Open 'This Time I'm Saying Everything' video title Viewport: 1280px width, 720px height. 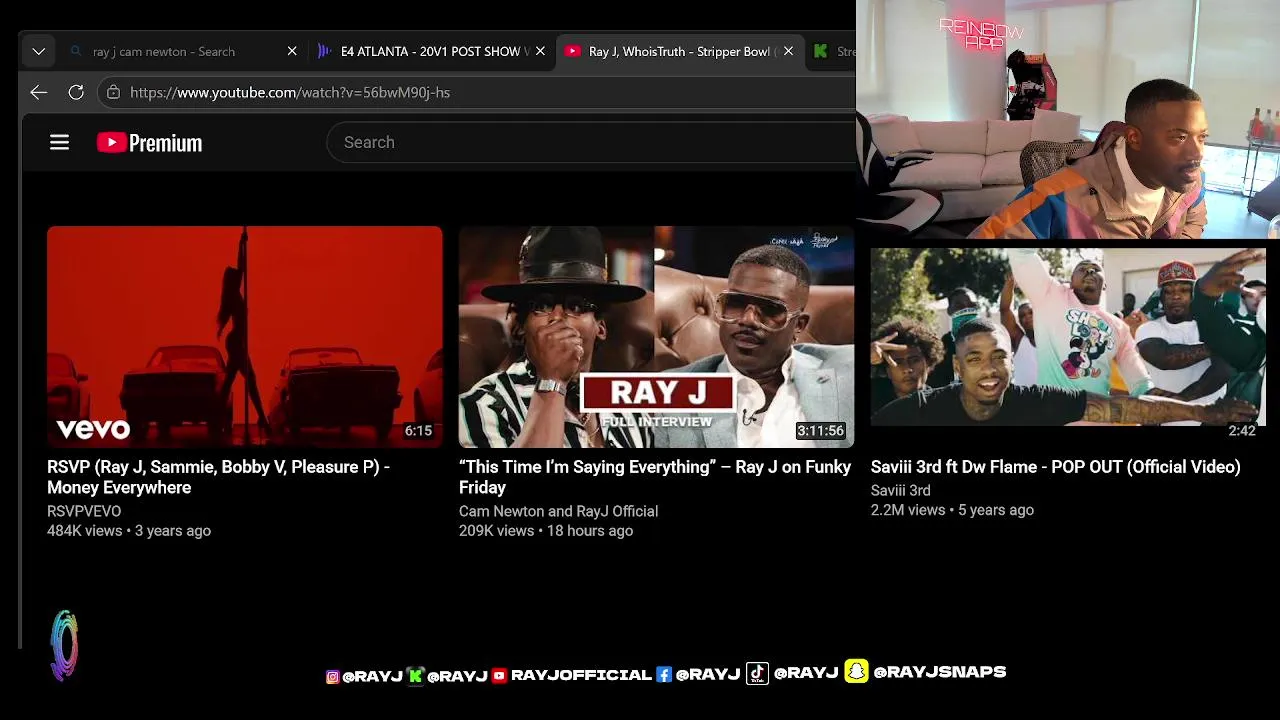click(x=655, y=477)
